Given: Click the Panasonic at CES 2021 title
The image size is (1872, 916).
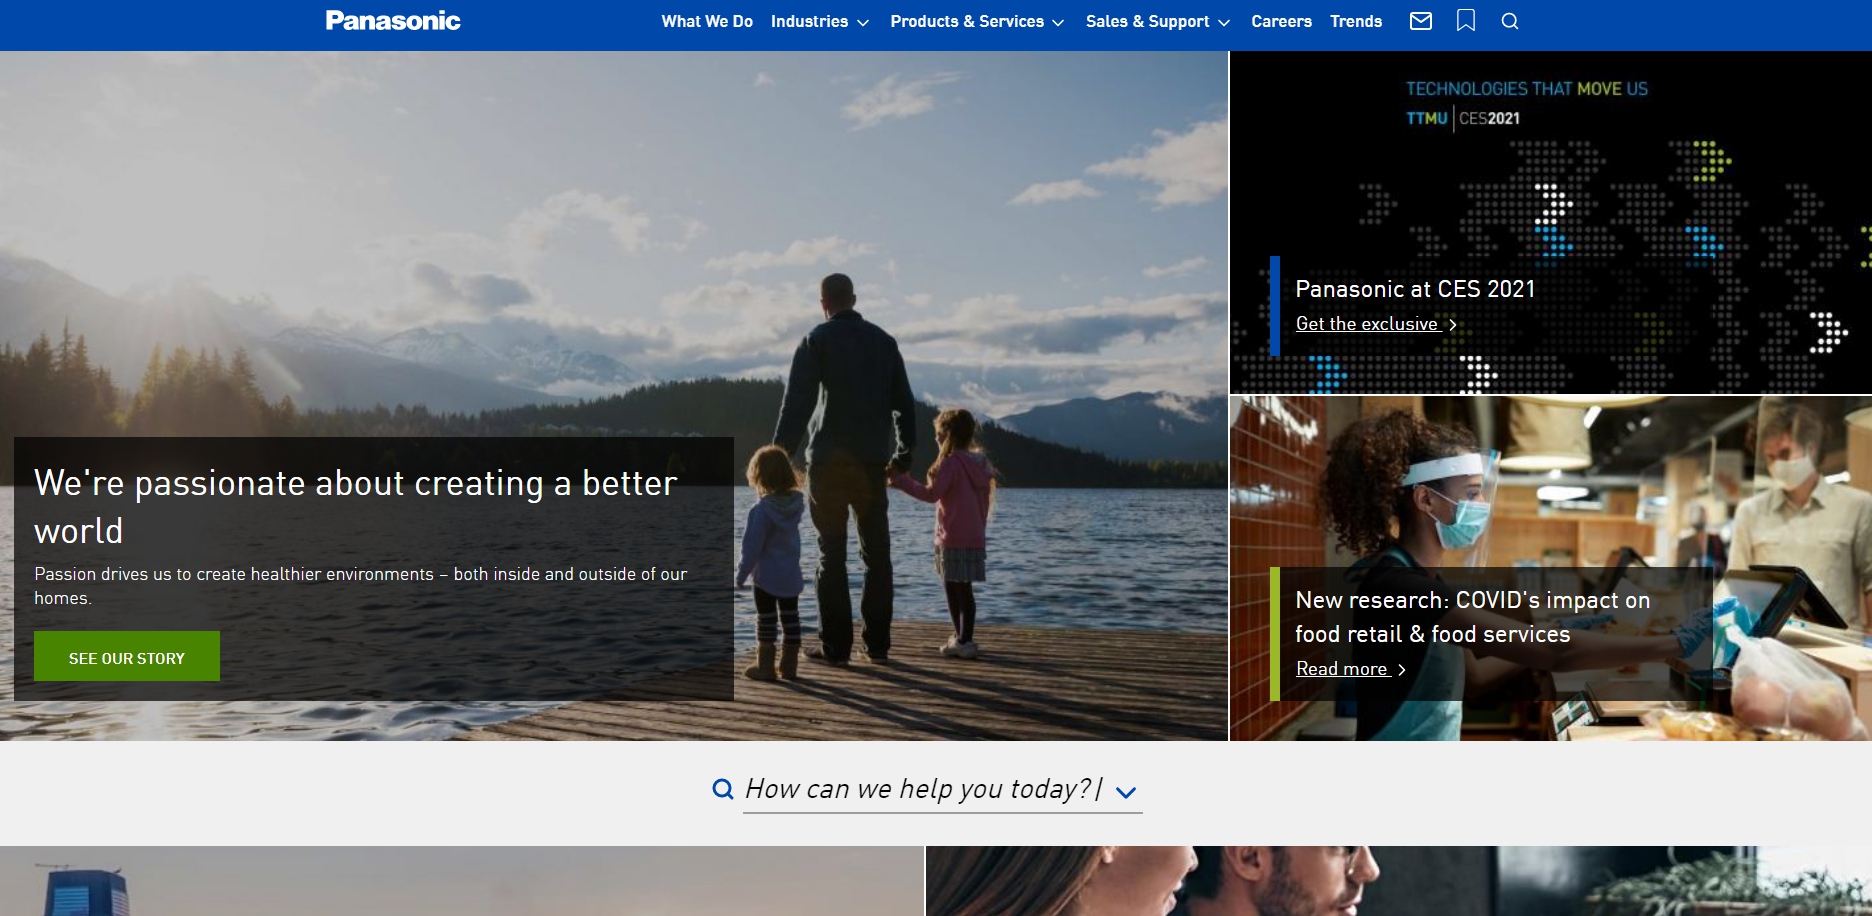Looking at the screenshot, I should point(1415,289).
